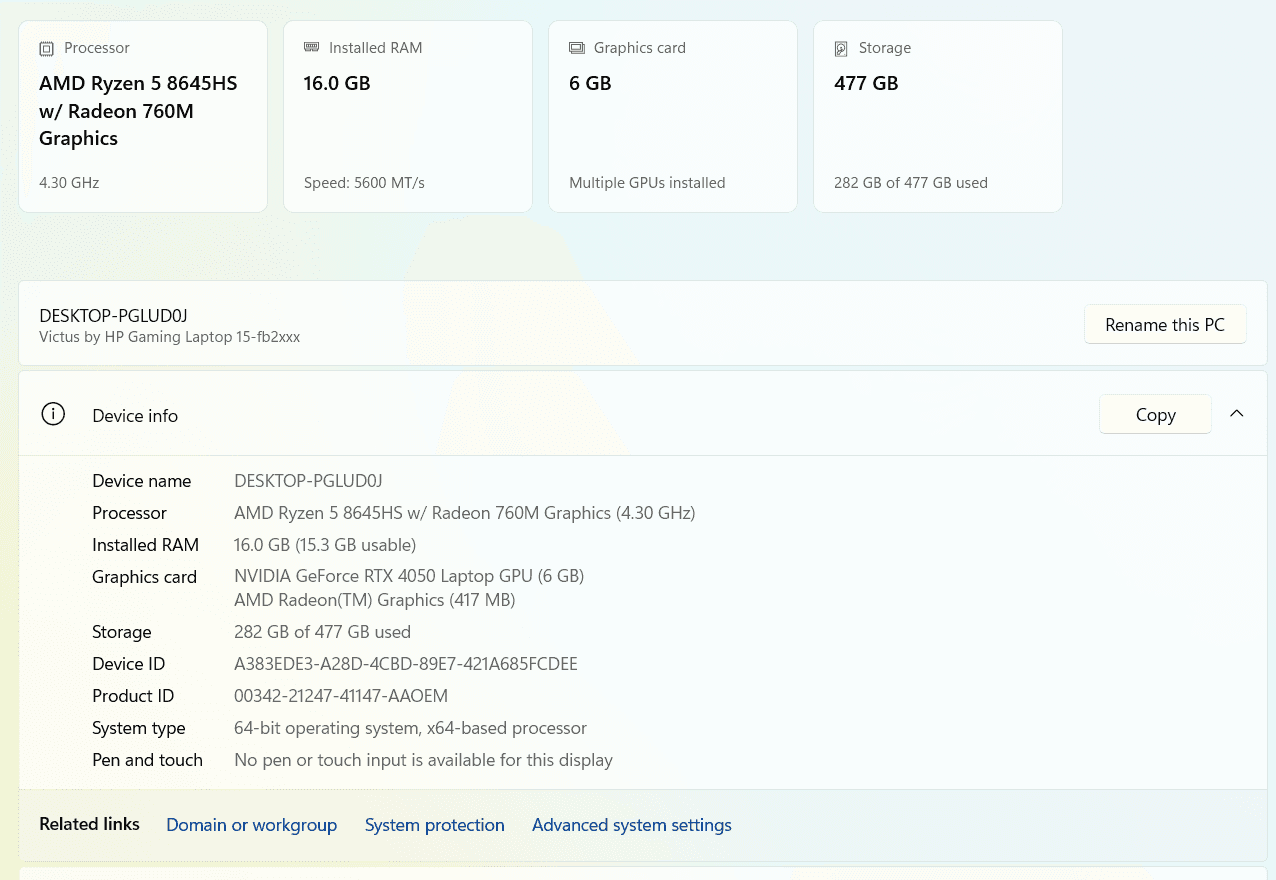Select '16.0 GB (15.3 GB usable)' value

(x=325, y=545)
